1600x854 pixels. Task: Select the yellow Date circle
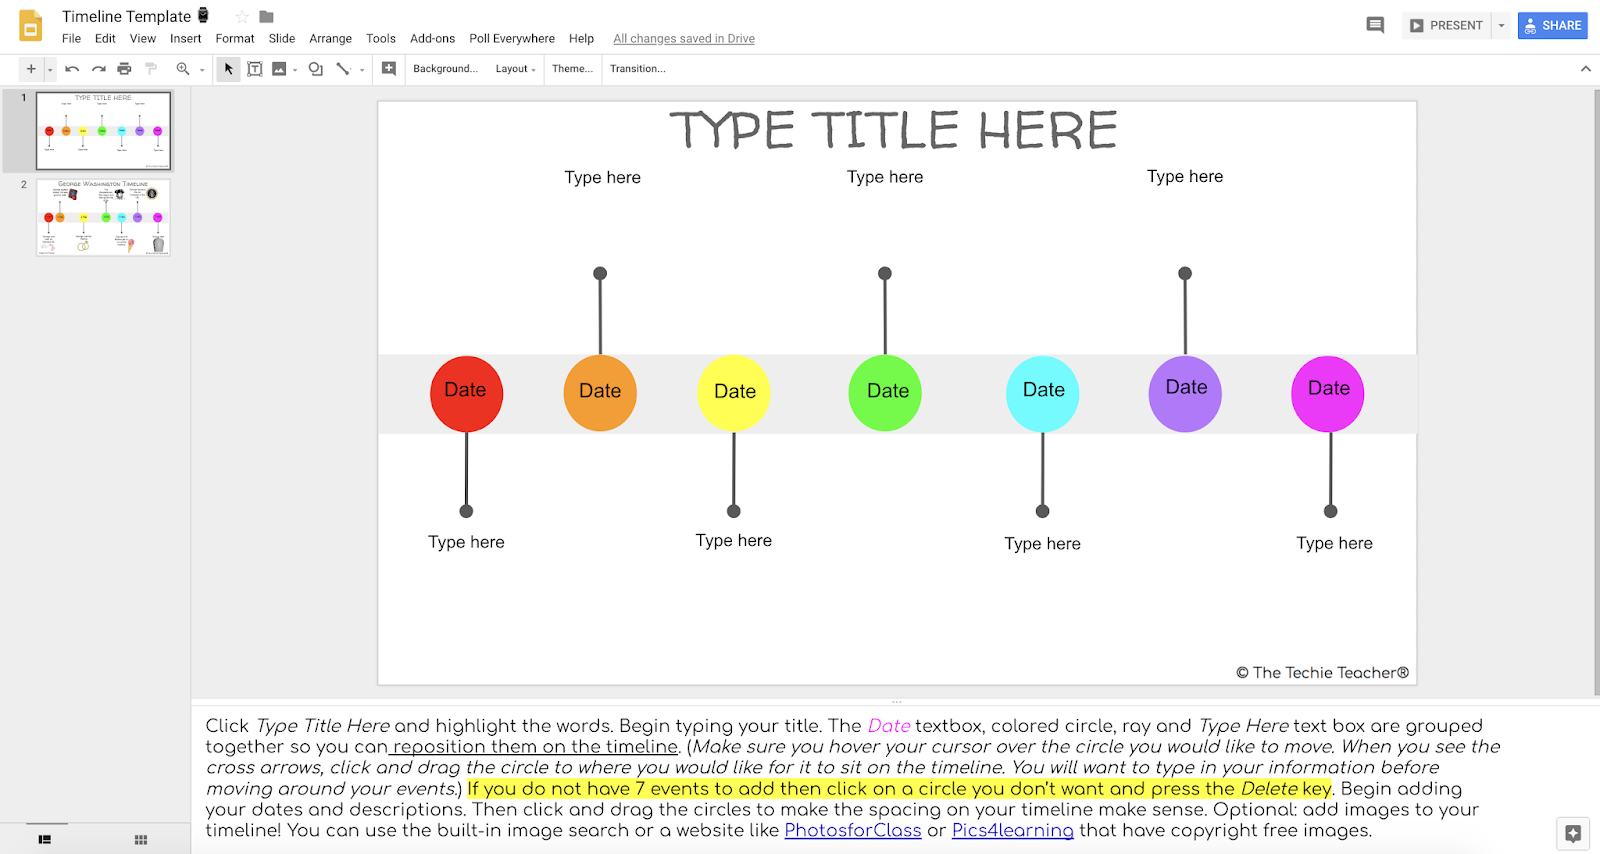(734, 393)
